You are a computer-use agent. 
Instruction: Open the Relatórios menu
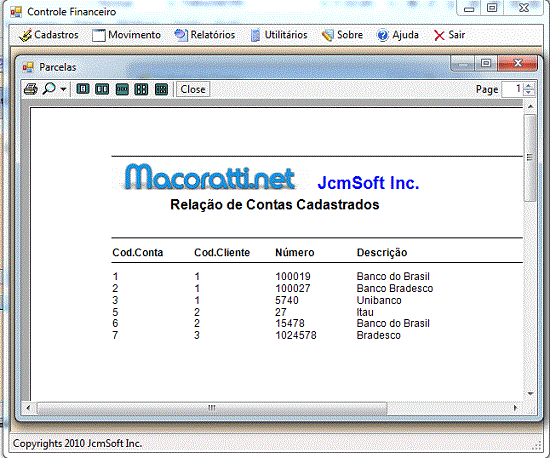click(x=205, y=35)
